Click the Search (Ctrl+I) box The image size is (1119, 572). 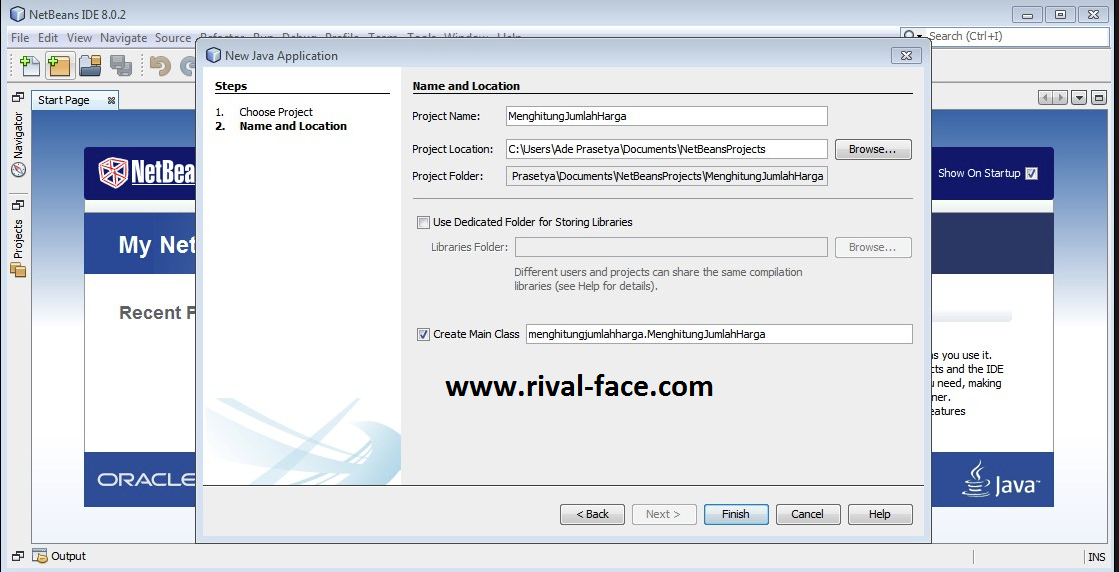[1005, 36]
